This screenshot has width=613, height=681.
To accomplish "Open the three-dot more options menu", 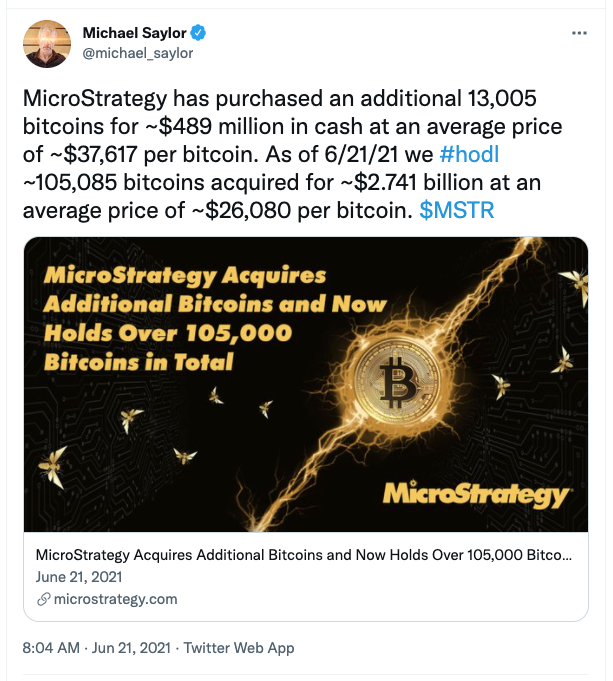I will pyautogui.click(x=578, y=34).
